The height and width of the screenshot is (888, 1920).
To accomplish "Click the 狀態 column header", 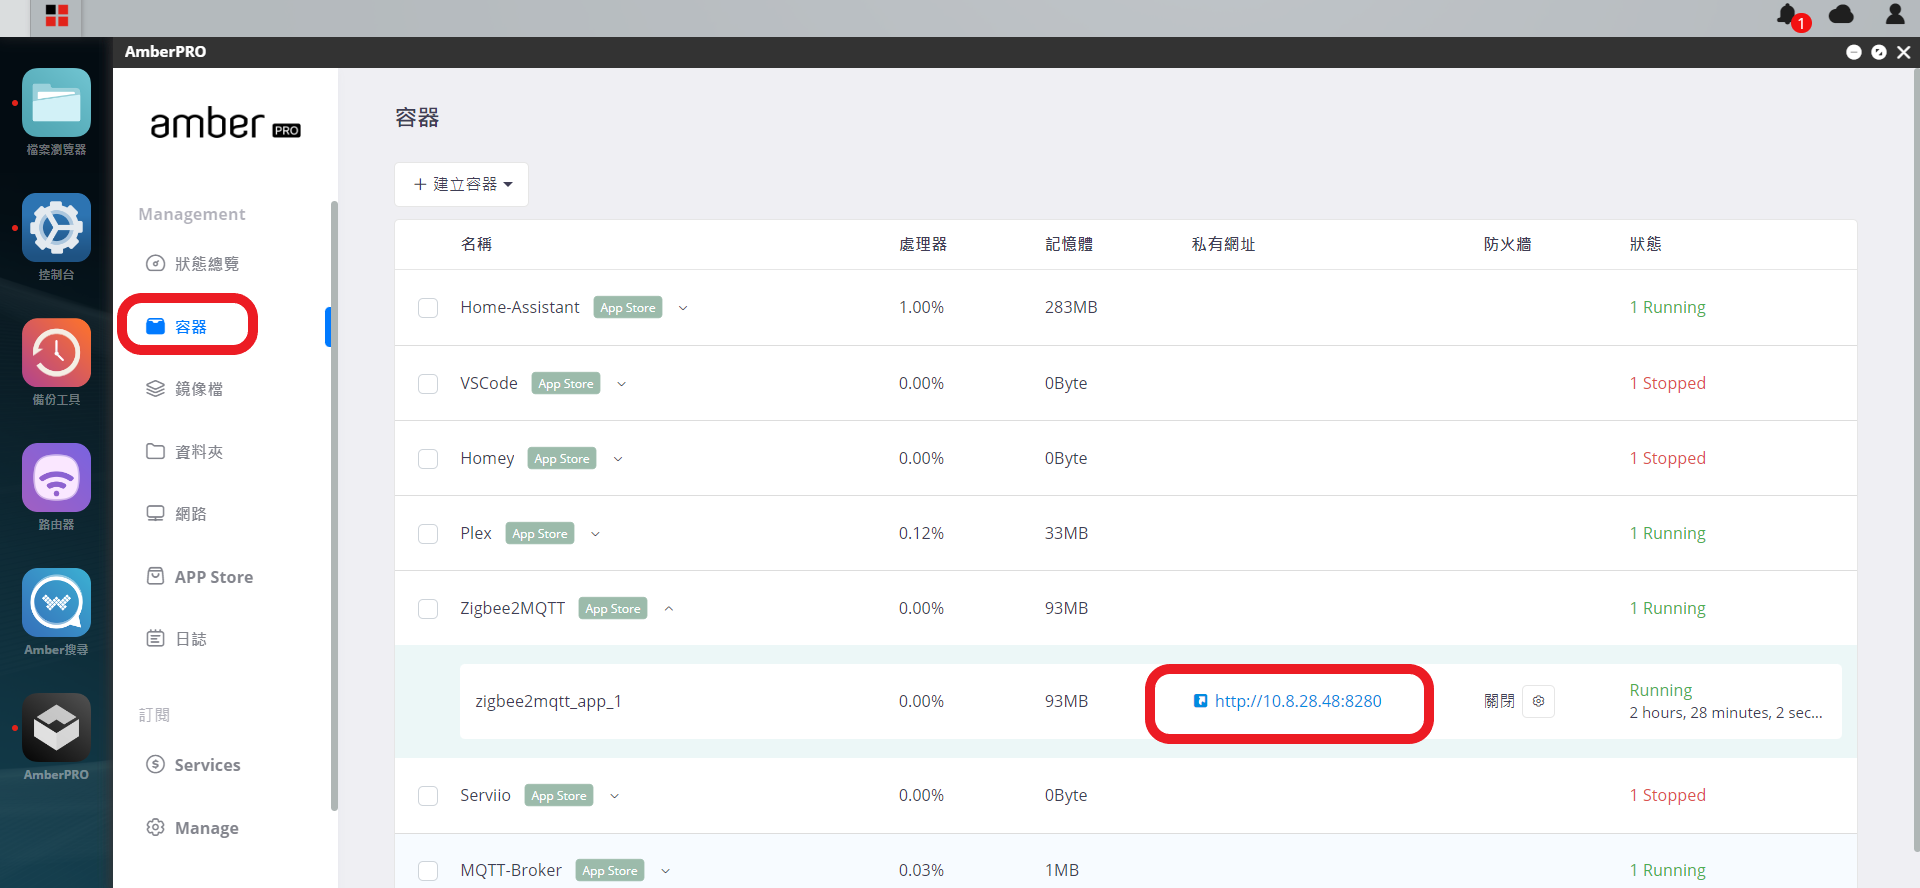I will (1645, 244).
